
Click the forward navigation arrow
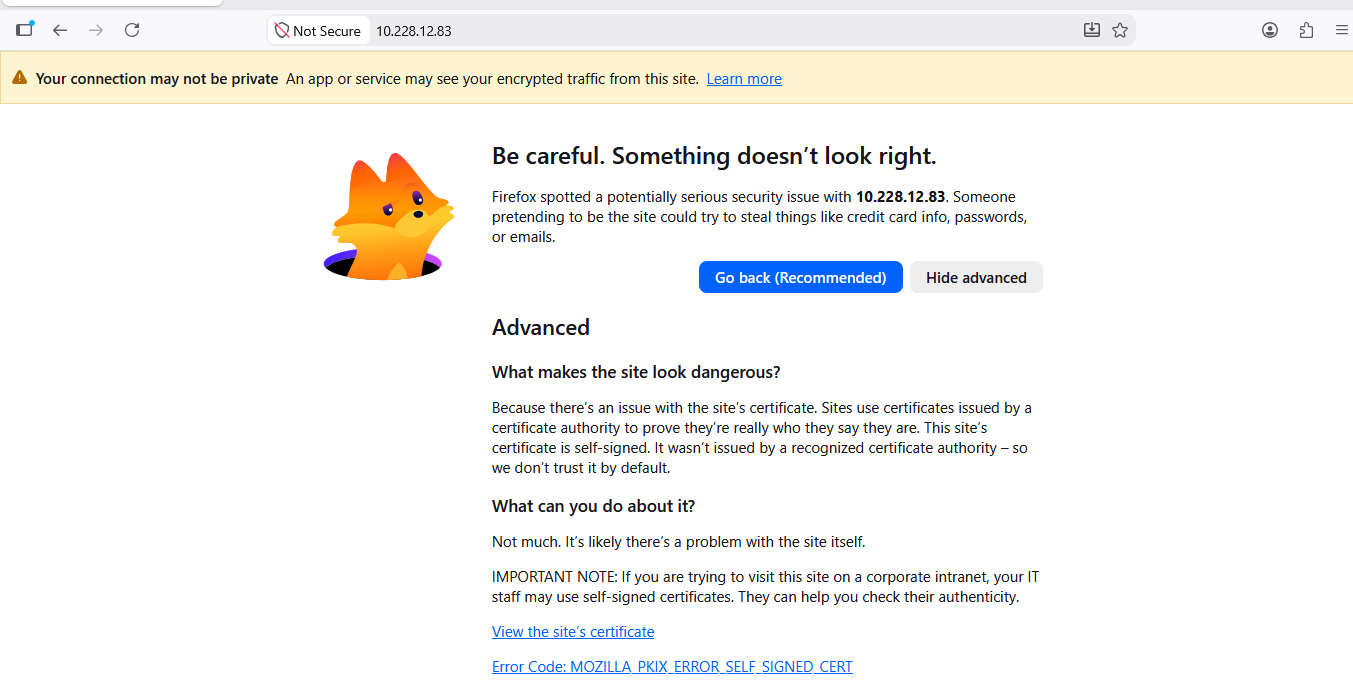coord(96,31)
